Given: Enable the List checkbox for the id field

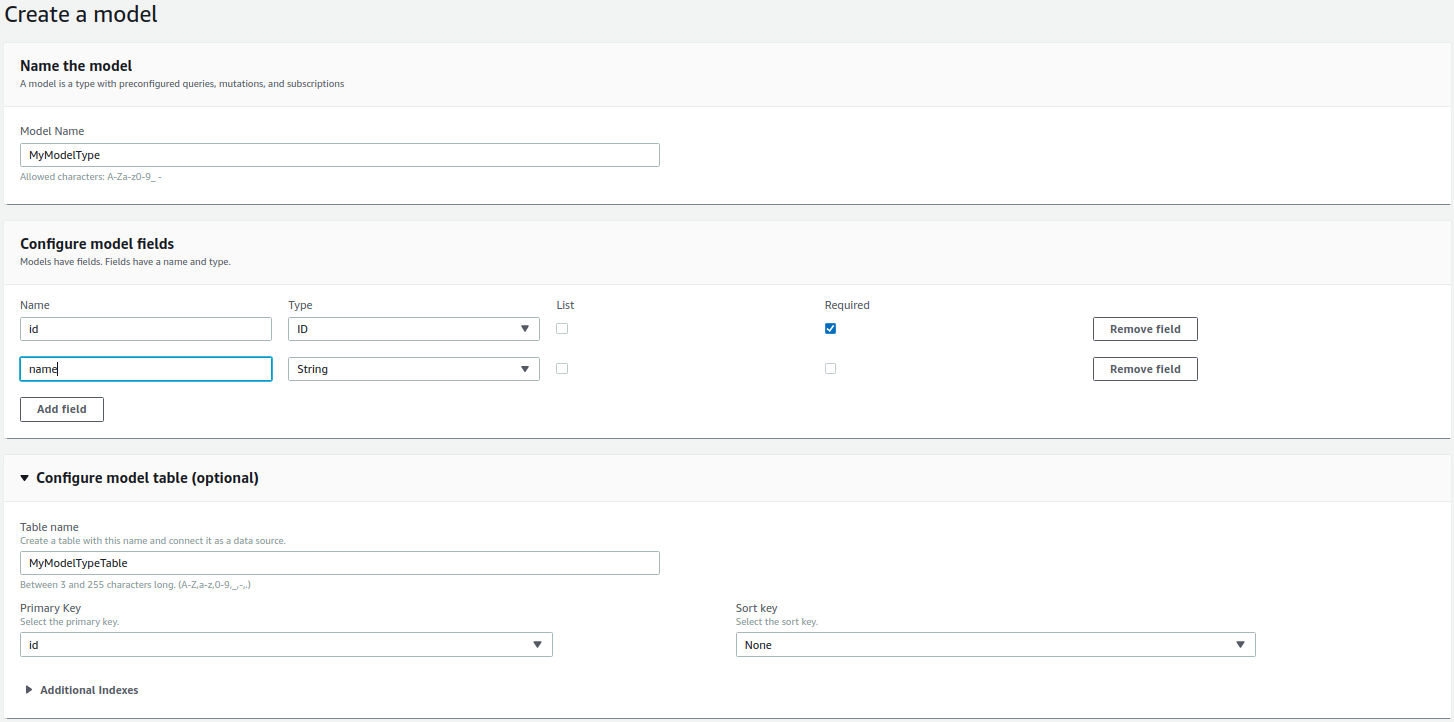Looking at the screenshot, I should 561,328.
